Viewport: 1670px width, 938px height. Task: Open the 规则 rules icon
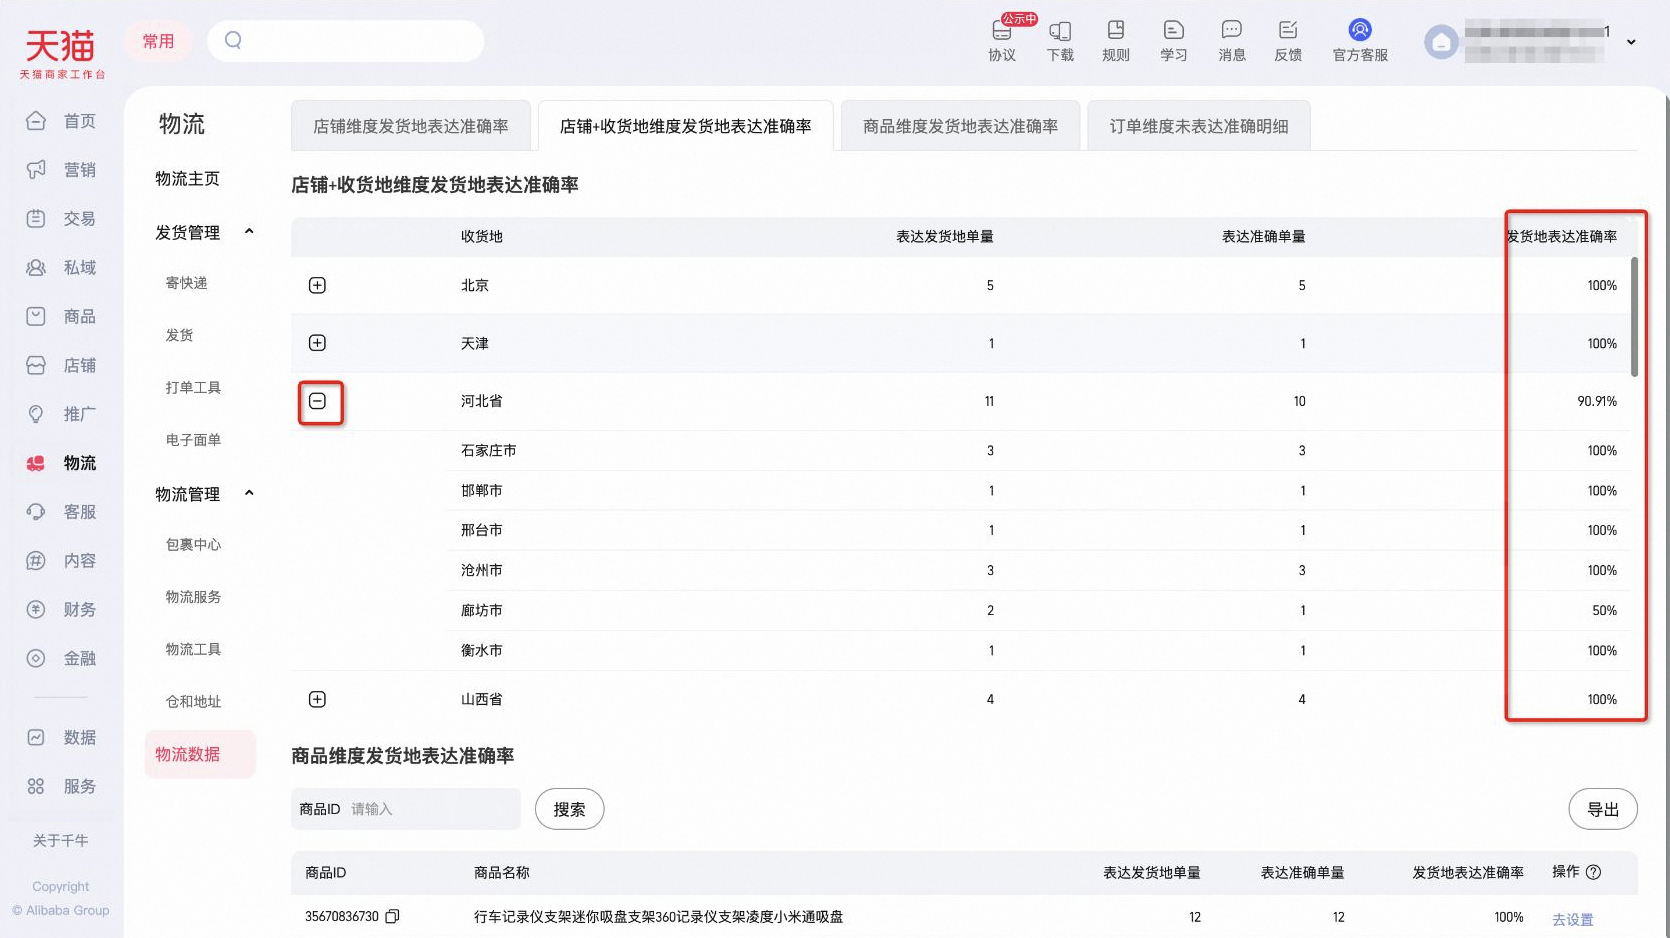(x=1116, y=41)
